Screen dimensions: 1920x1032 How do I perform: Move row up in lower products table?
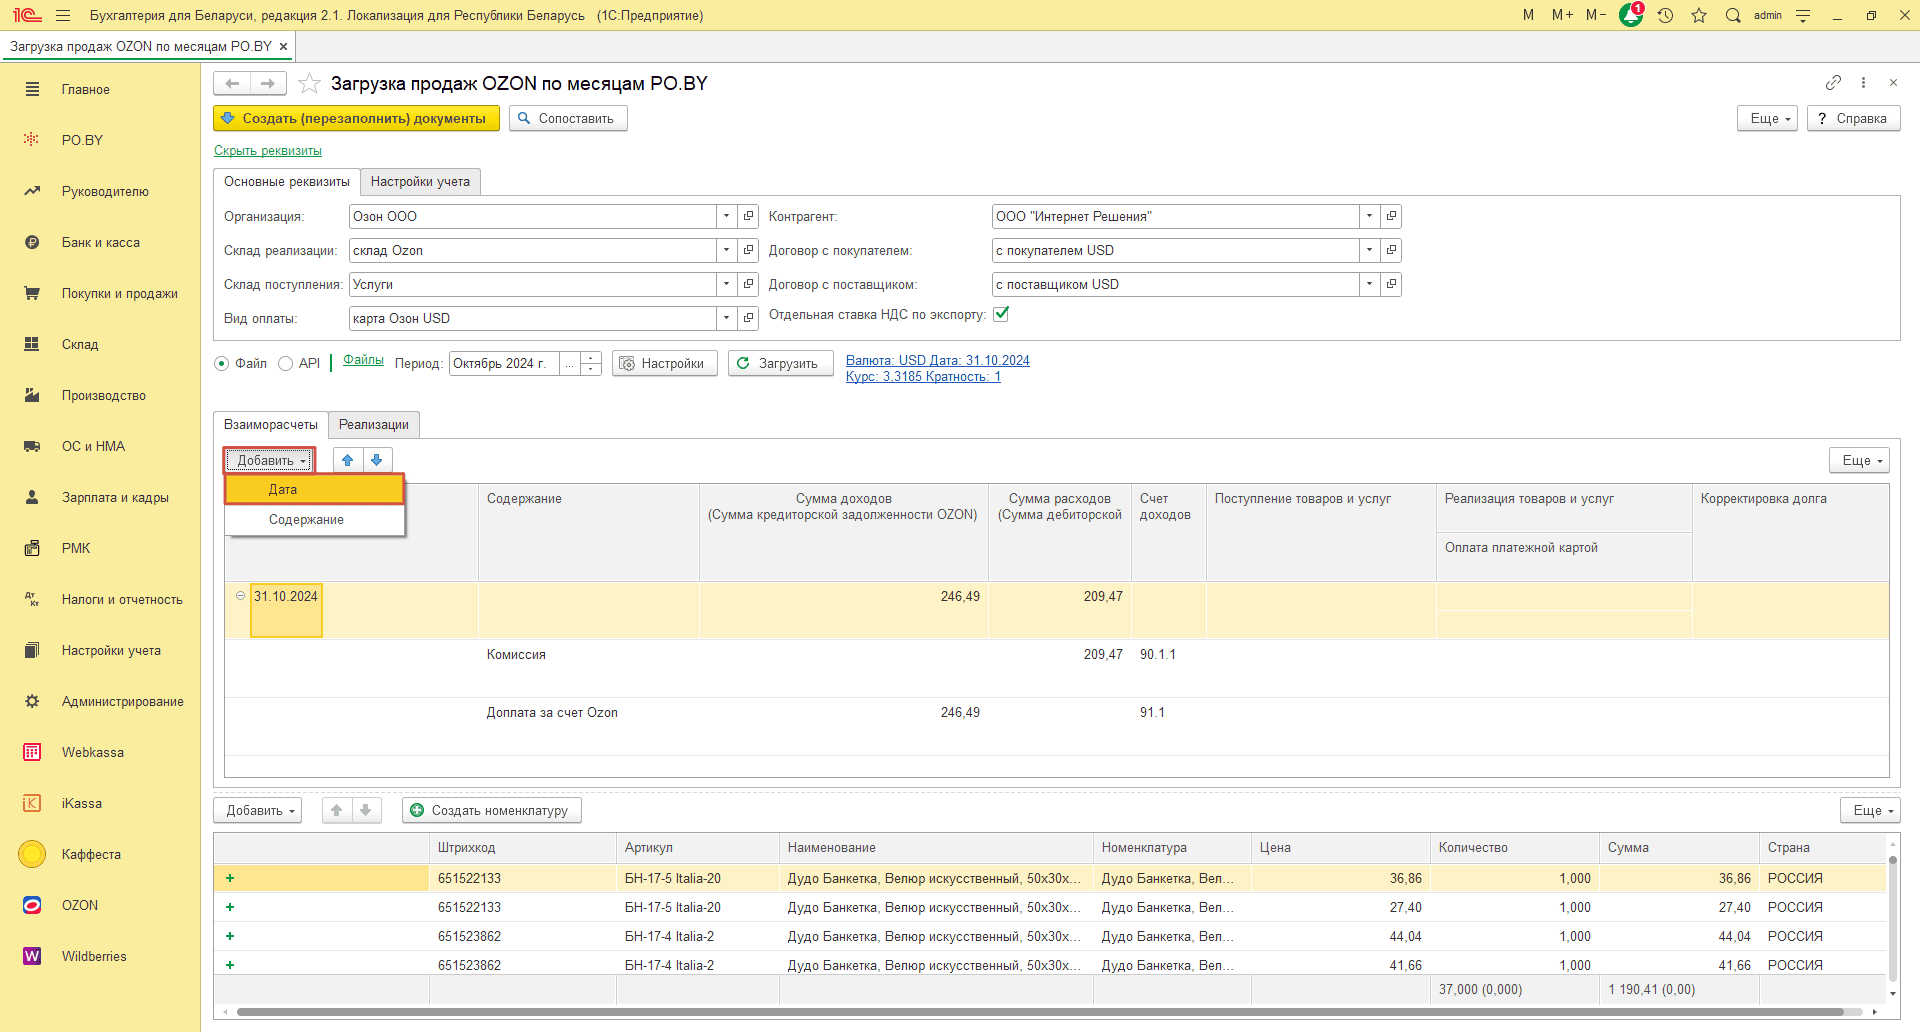336,810
